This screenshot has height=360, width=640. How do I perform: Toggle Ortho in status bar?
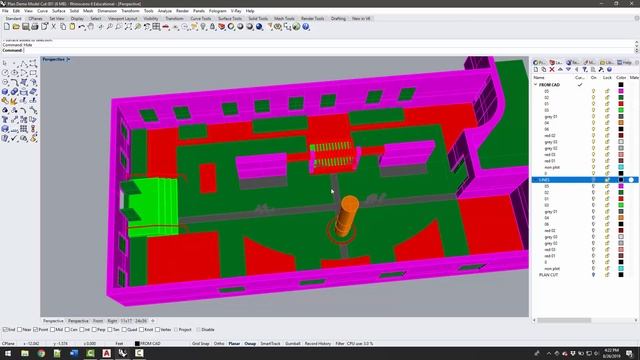point(219,344)
